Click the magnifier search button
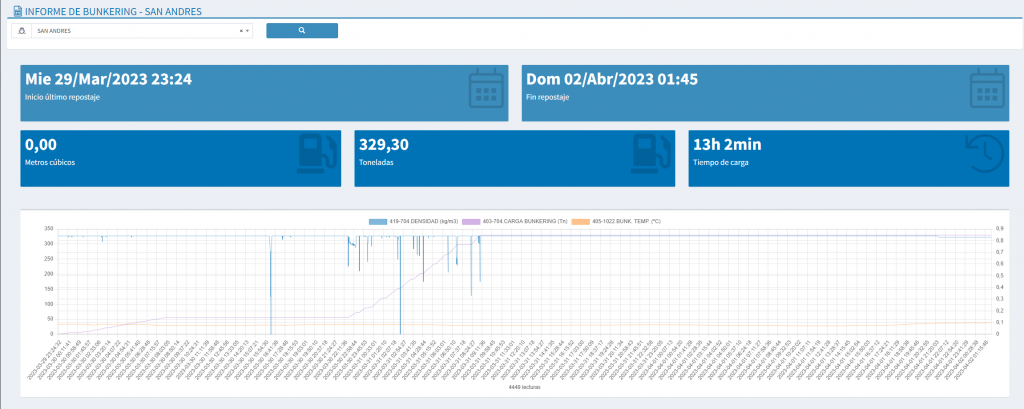 click(x=301, y=31)
